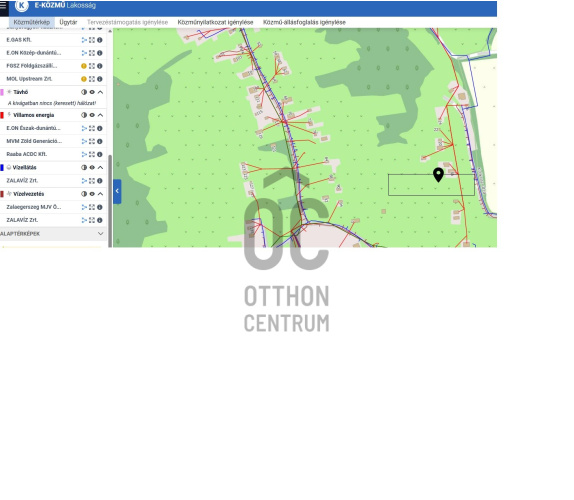This screenshot has width=574, height=500.
Task: Open info for E.ON Közép-dunántú...
Action: 100,53
